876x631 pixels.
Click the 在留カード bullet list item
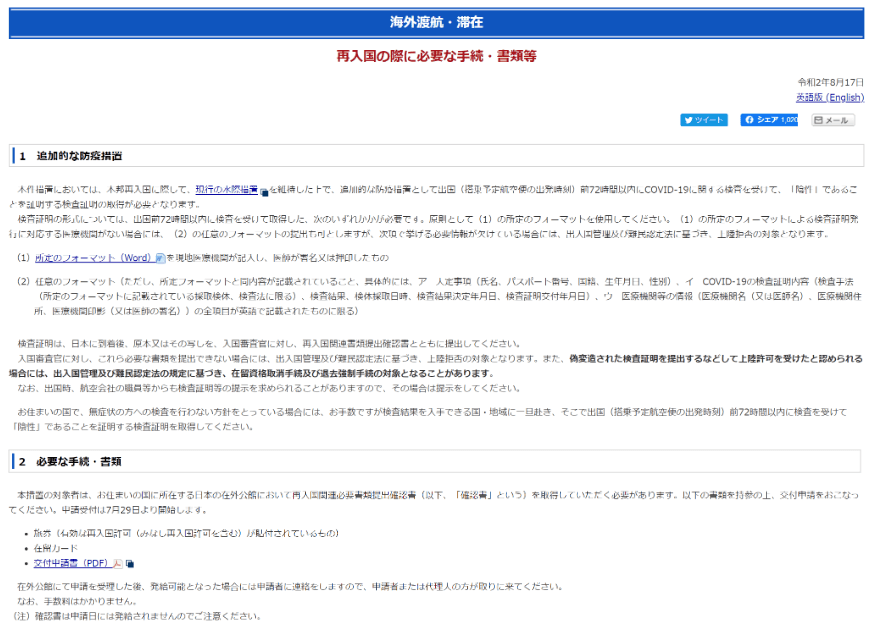click(x=56, y=548)
